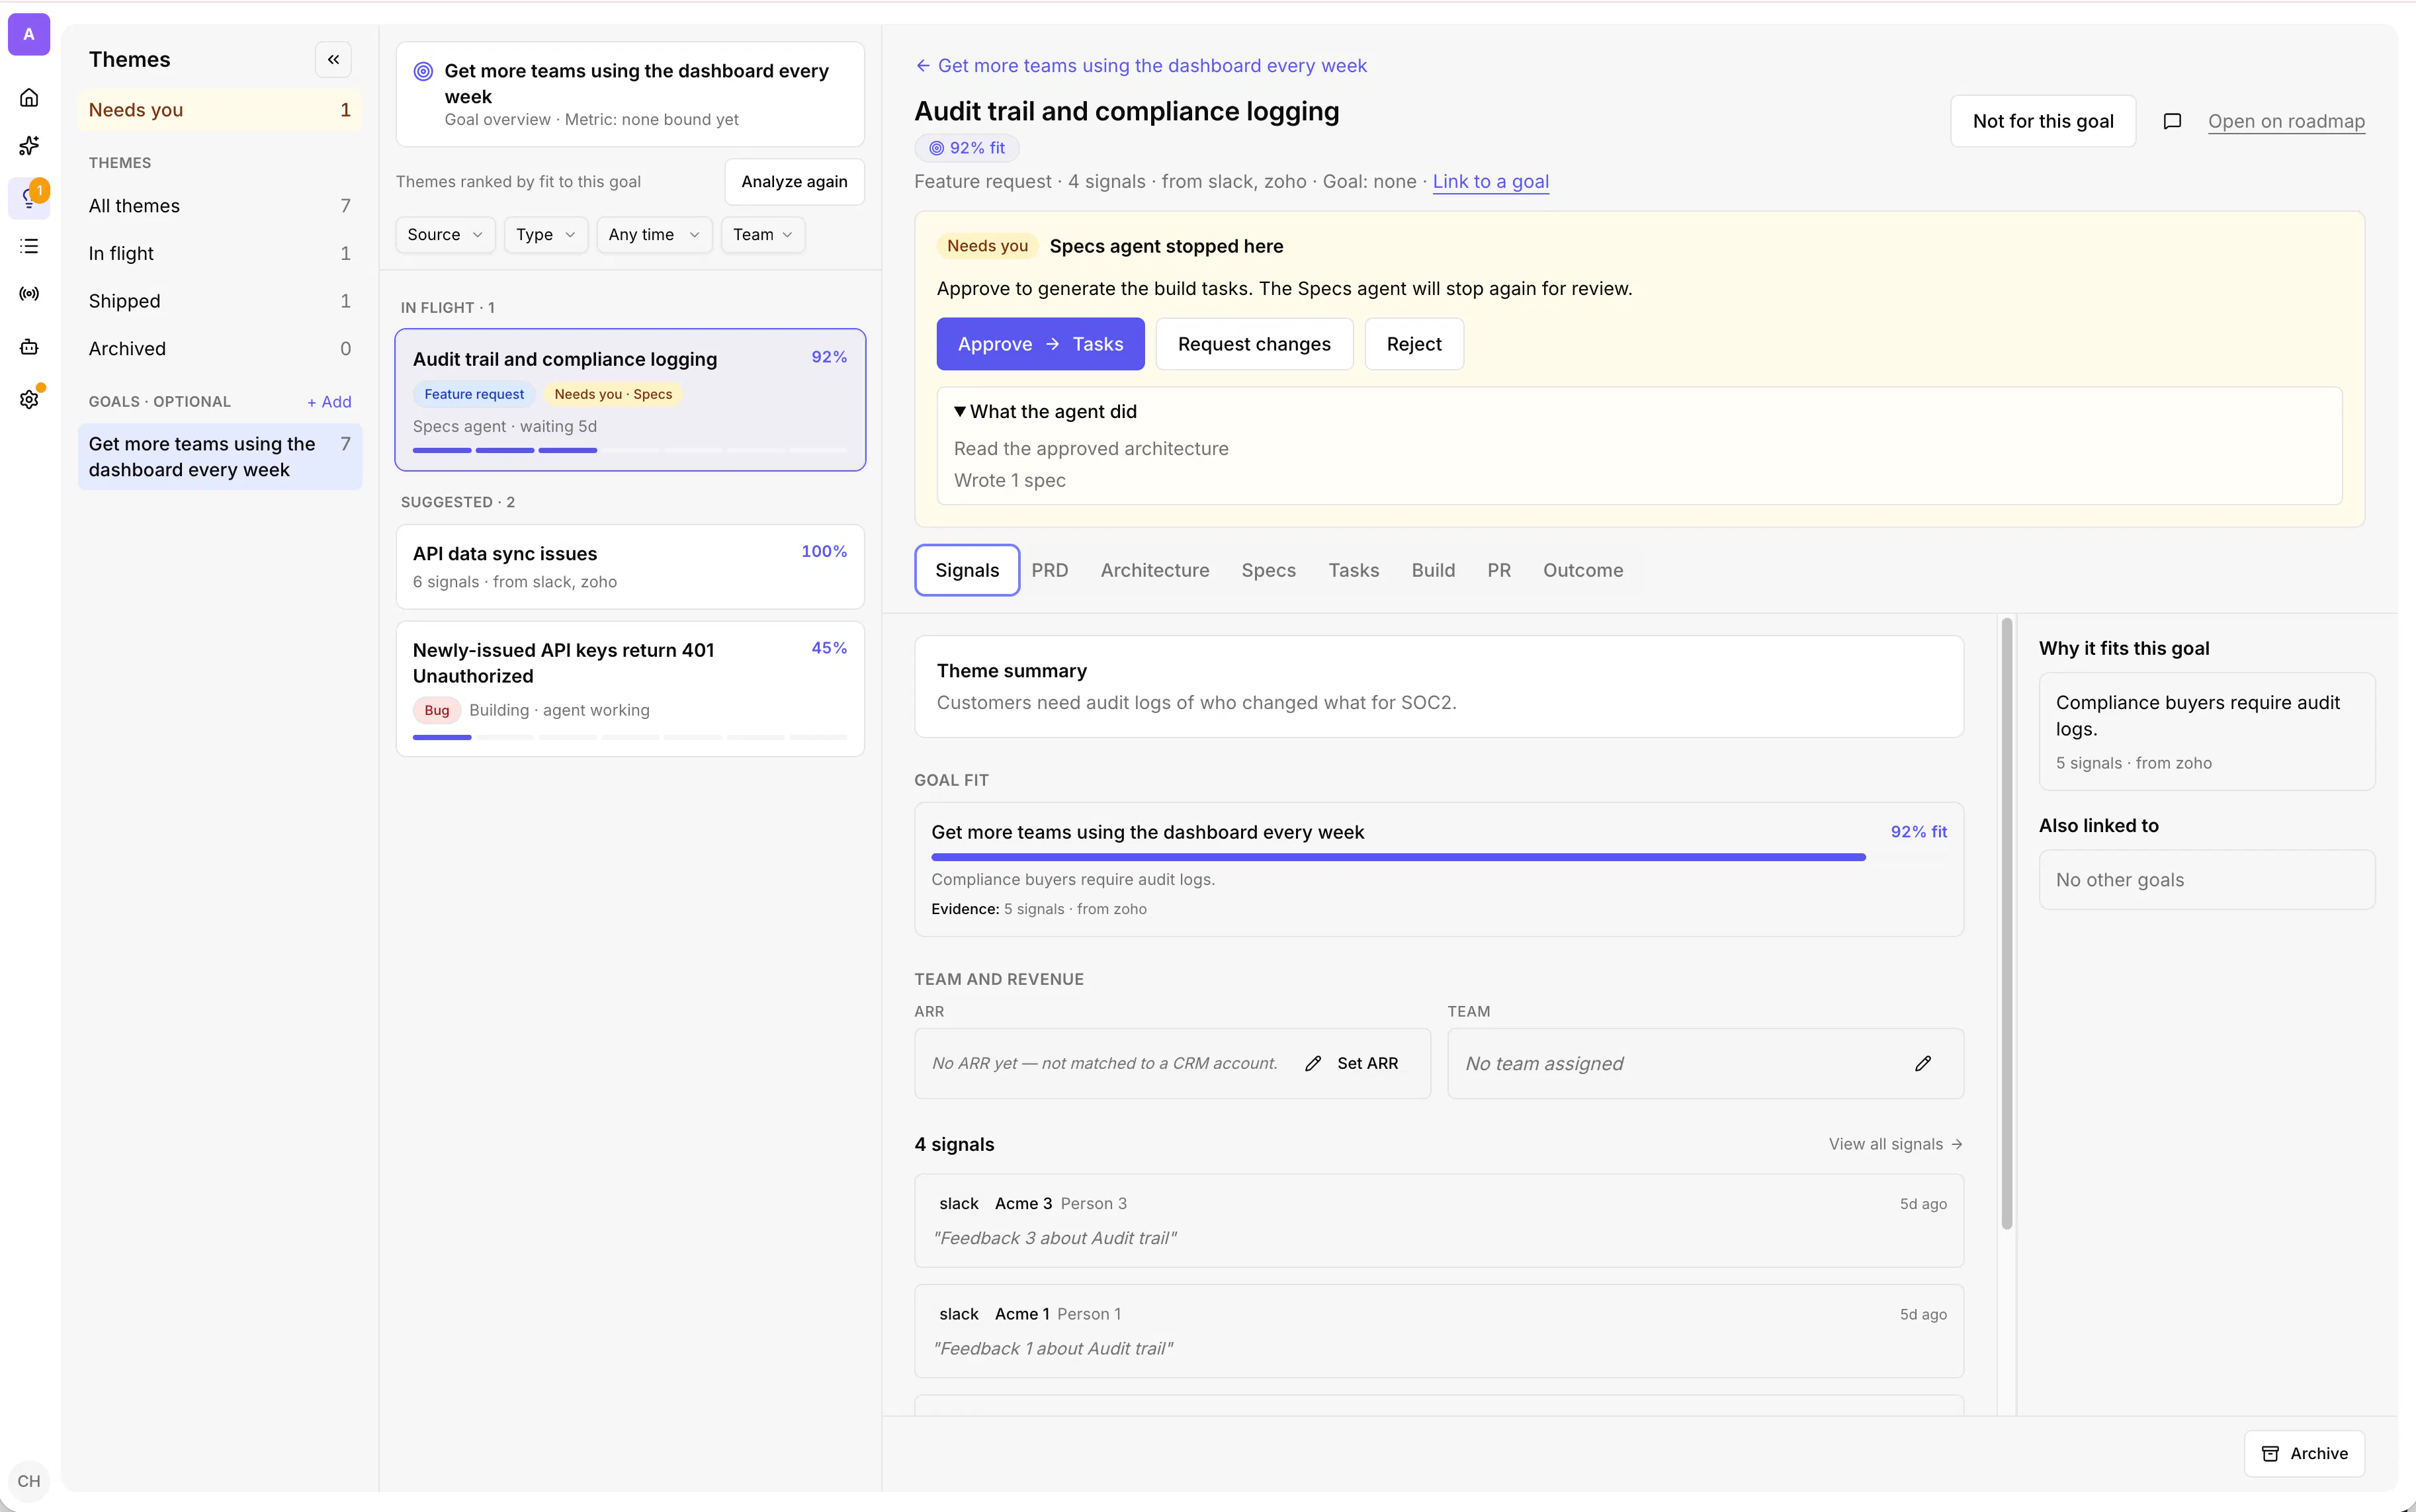Open the settings gear icon

tap(29, 399)
